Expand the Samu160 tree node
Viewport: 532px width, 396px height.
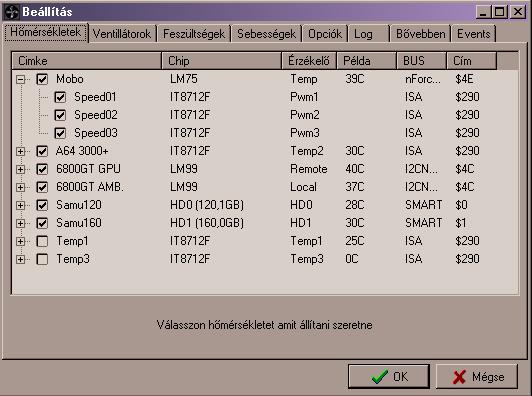click(21, 223)
